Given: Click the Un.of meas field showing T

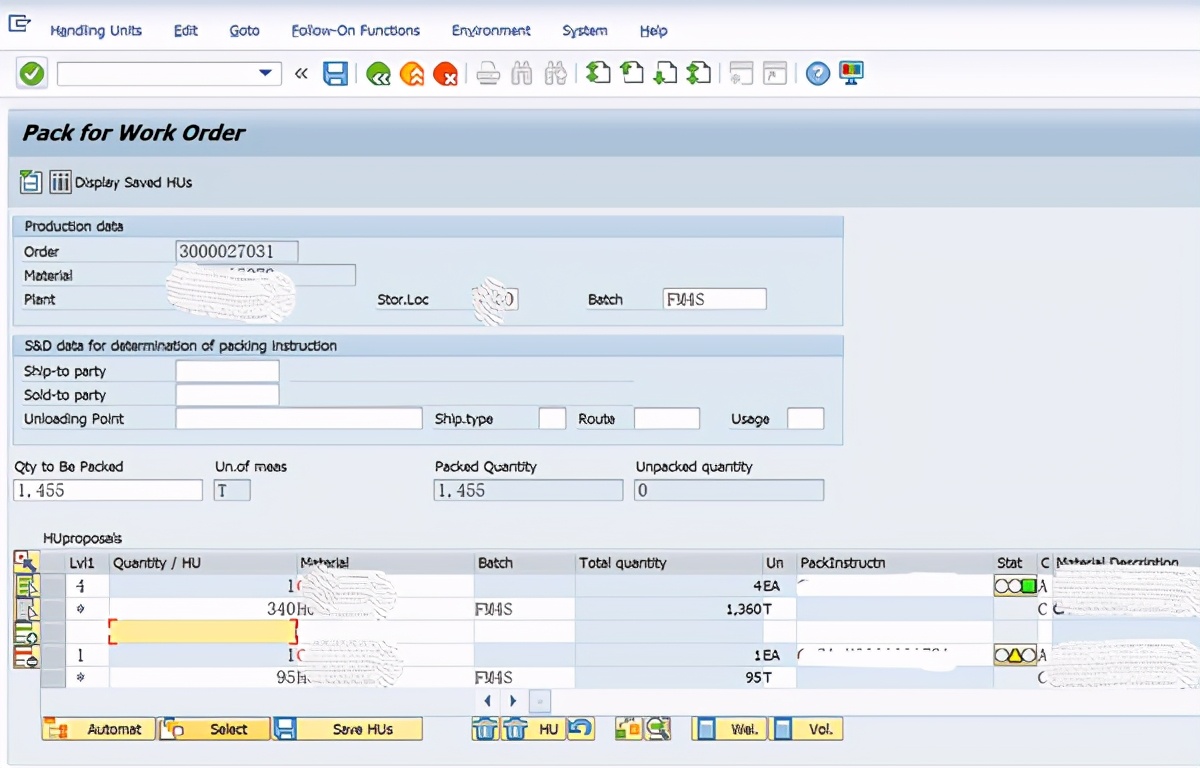Looking at the screenshot, I should tap(232, 490).
